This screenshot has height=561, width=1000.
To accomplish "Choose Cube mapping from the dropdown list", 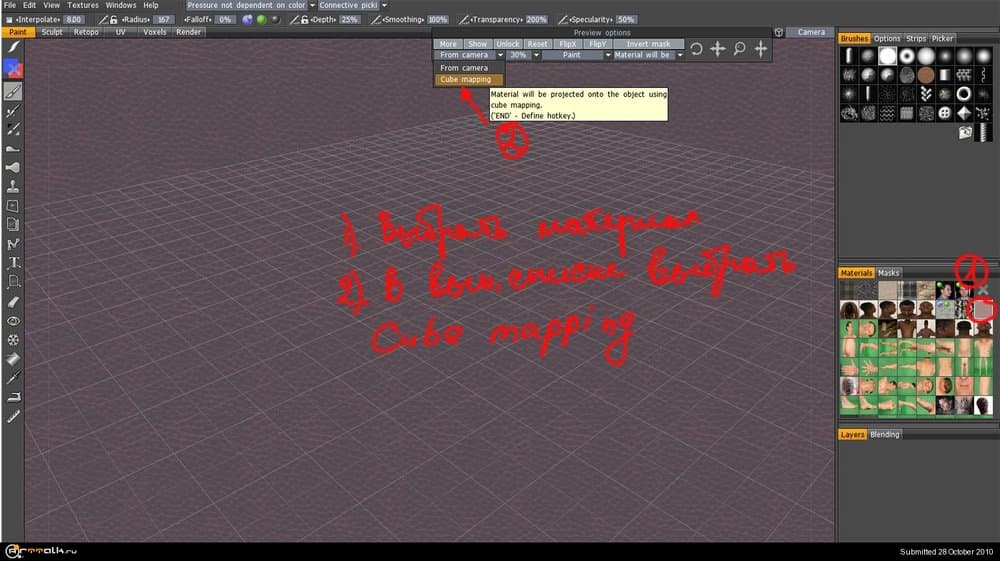I will click(465, 79).
